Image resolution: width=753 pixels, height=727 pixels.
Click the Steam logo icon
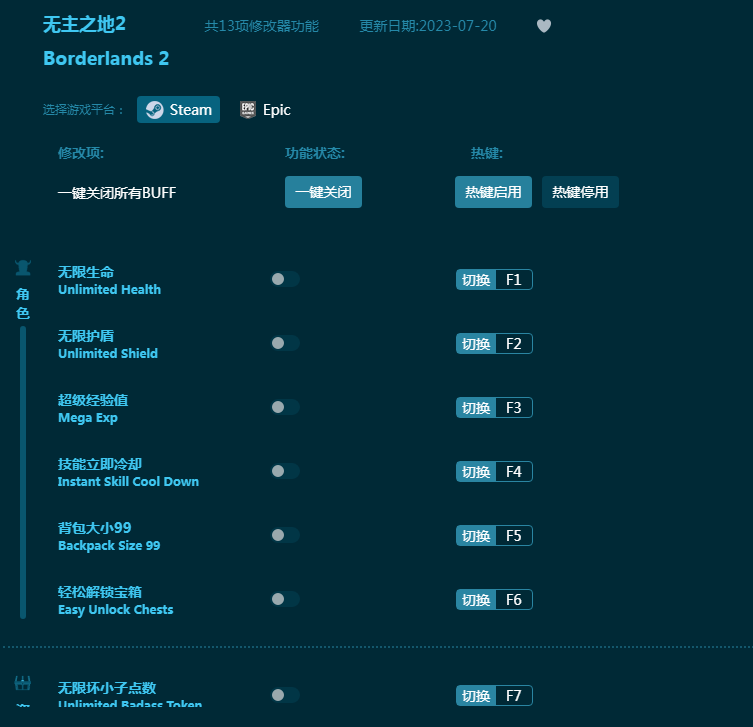pyautogui.click(x=155, y=109)
